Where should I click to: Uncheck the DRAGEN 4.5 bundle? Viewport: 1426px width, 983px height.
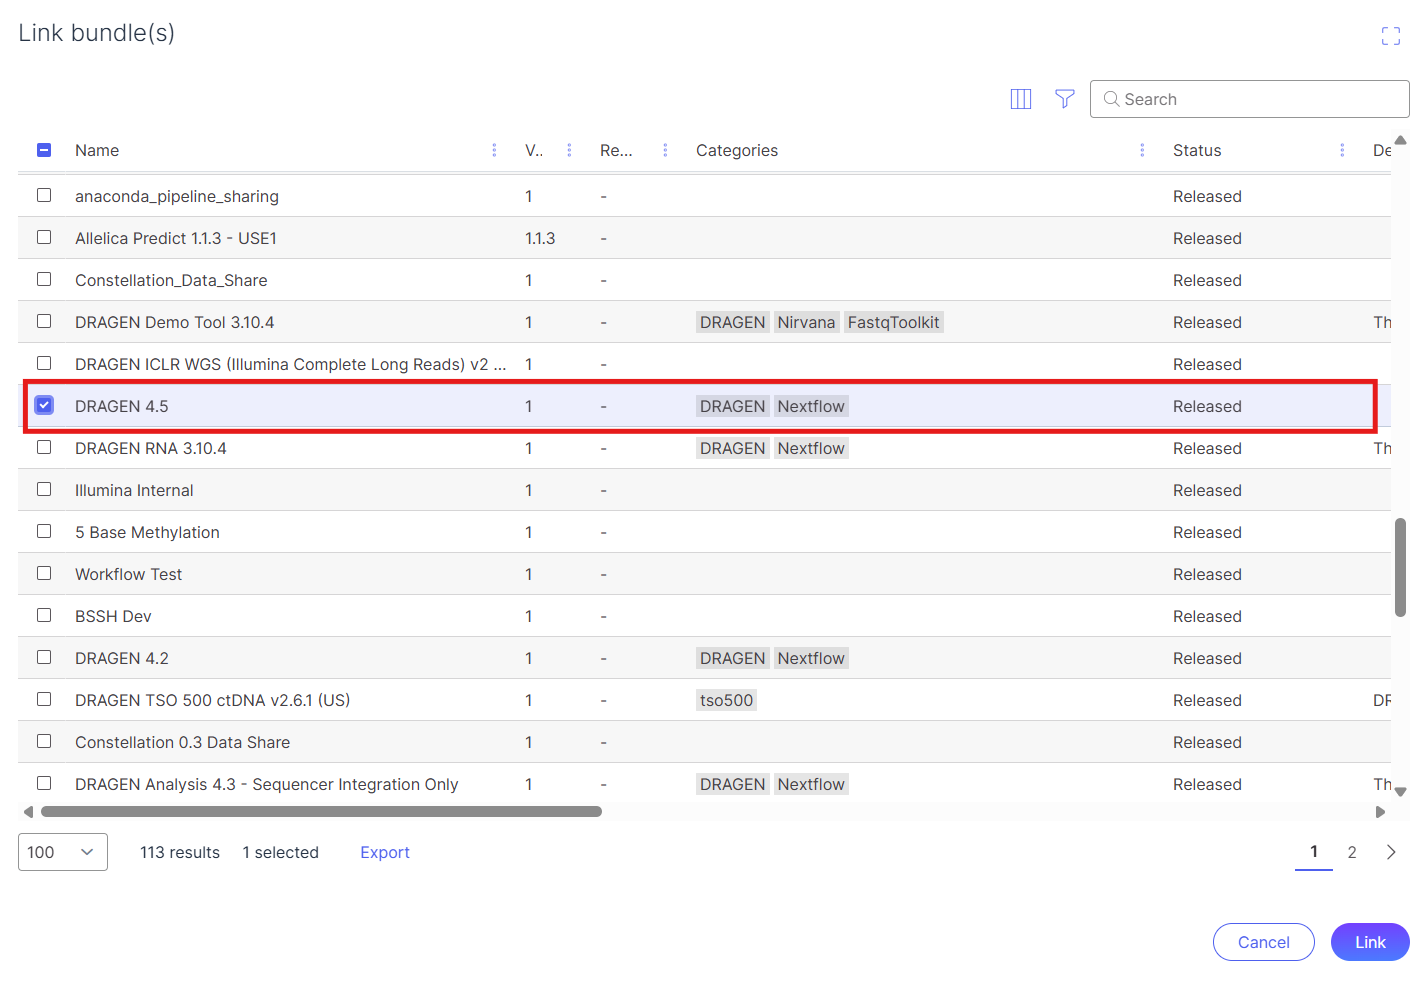(44, 405)
